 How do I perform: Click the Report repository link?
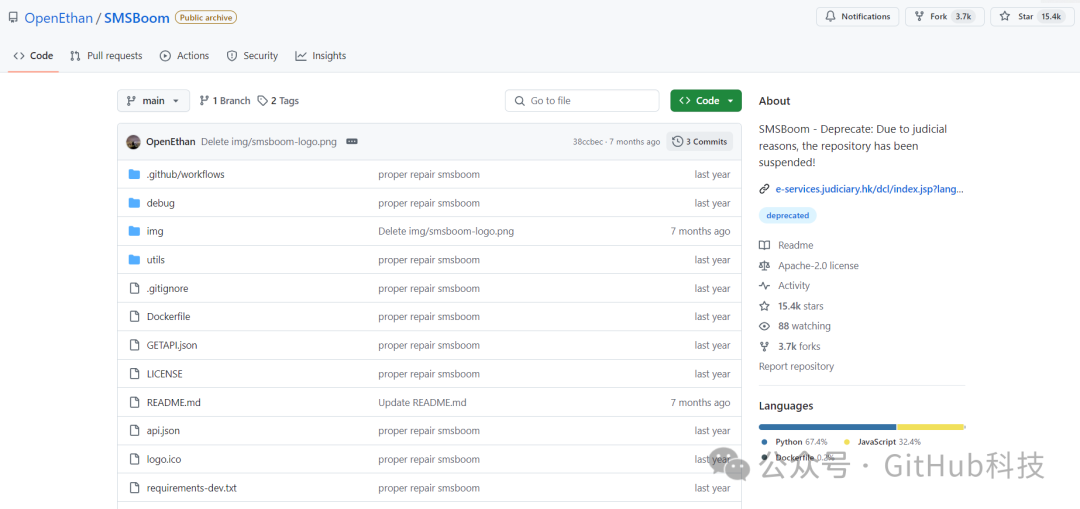[796, 366]
